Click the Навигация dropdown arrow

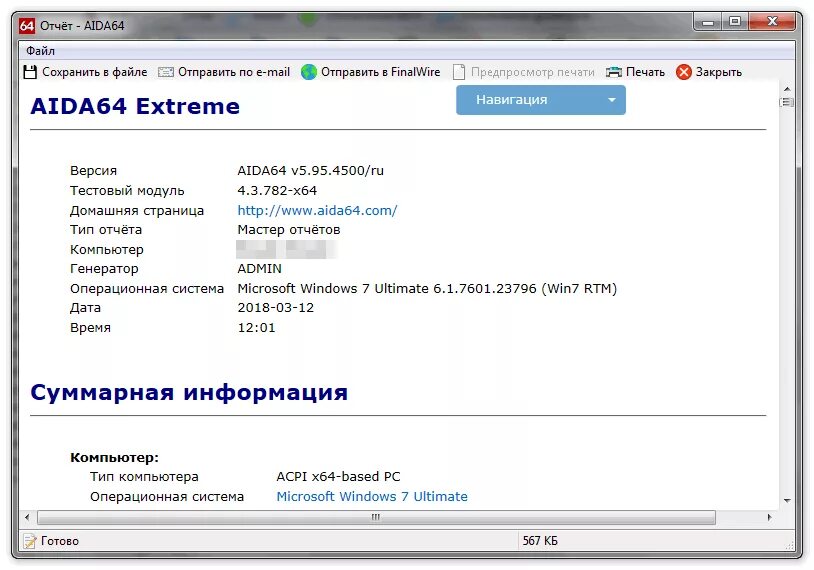click(x=612, y=100)
